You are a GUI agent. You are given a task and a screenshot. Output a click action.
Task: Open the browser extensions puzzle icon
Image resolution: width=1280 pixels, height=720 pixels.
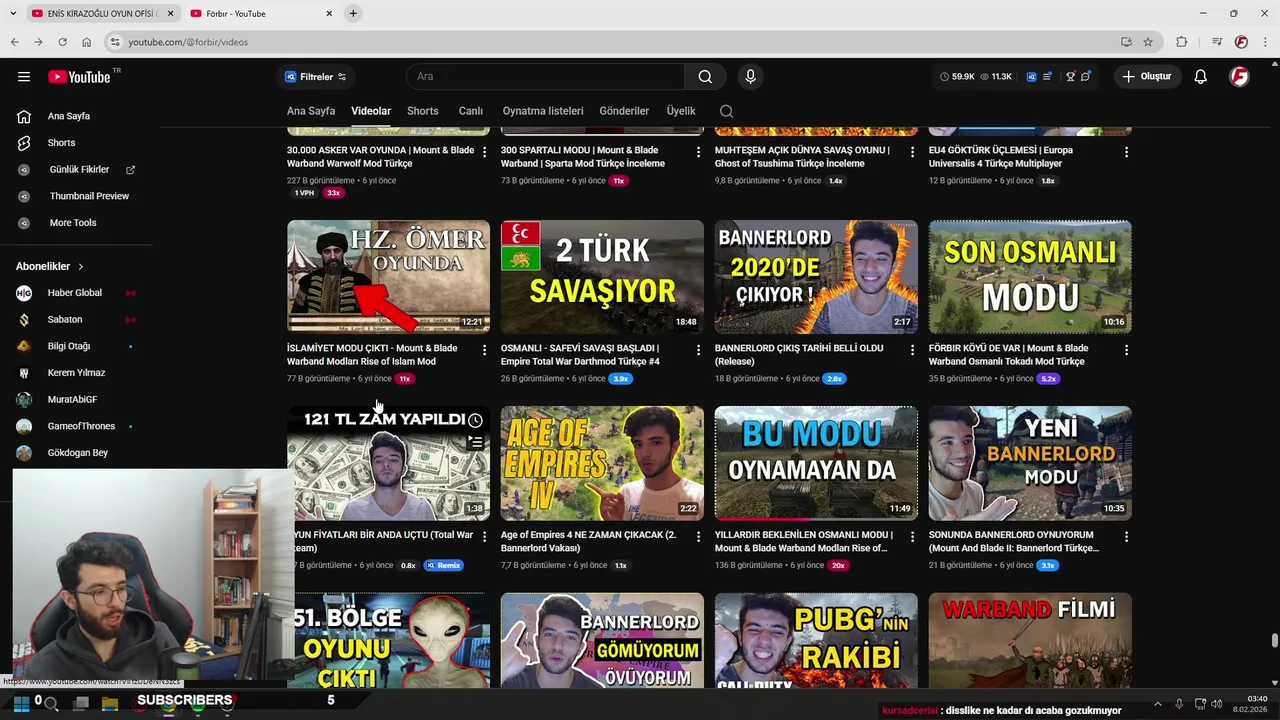[x=1181, y=42]
